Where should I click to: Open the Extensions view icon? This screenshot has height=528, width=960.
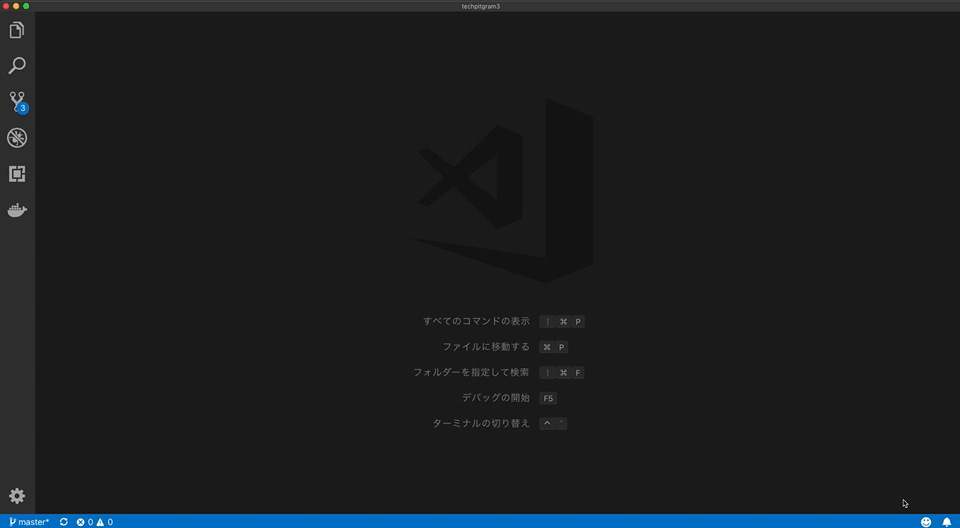pyautogui.click(x=17, y=174)
